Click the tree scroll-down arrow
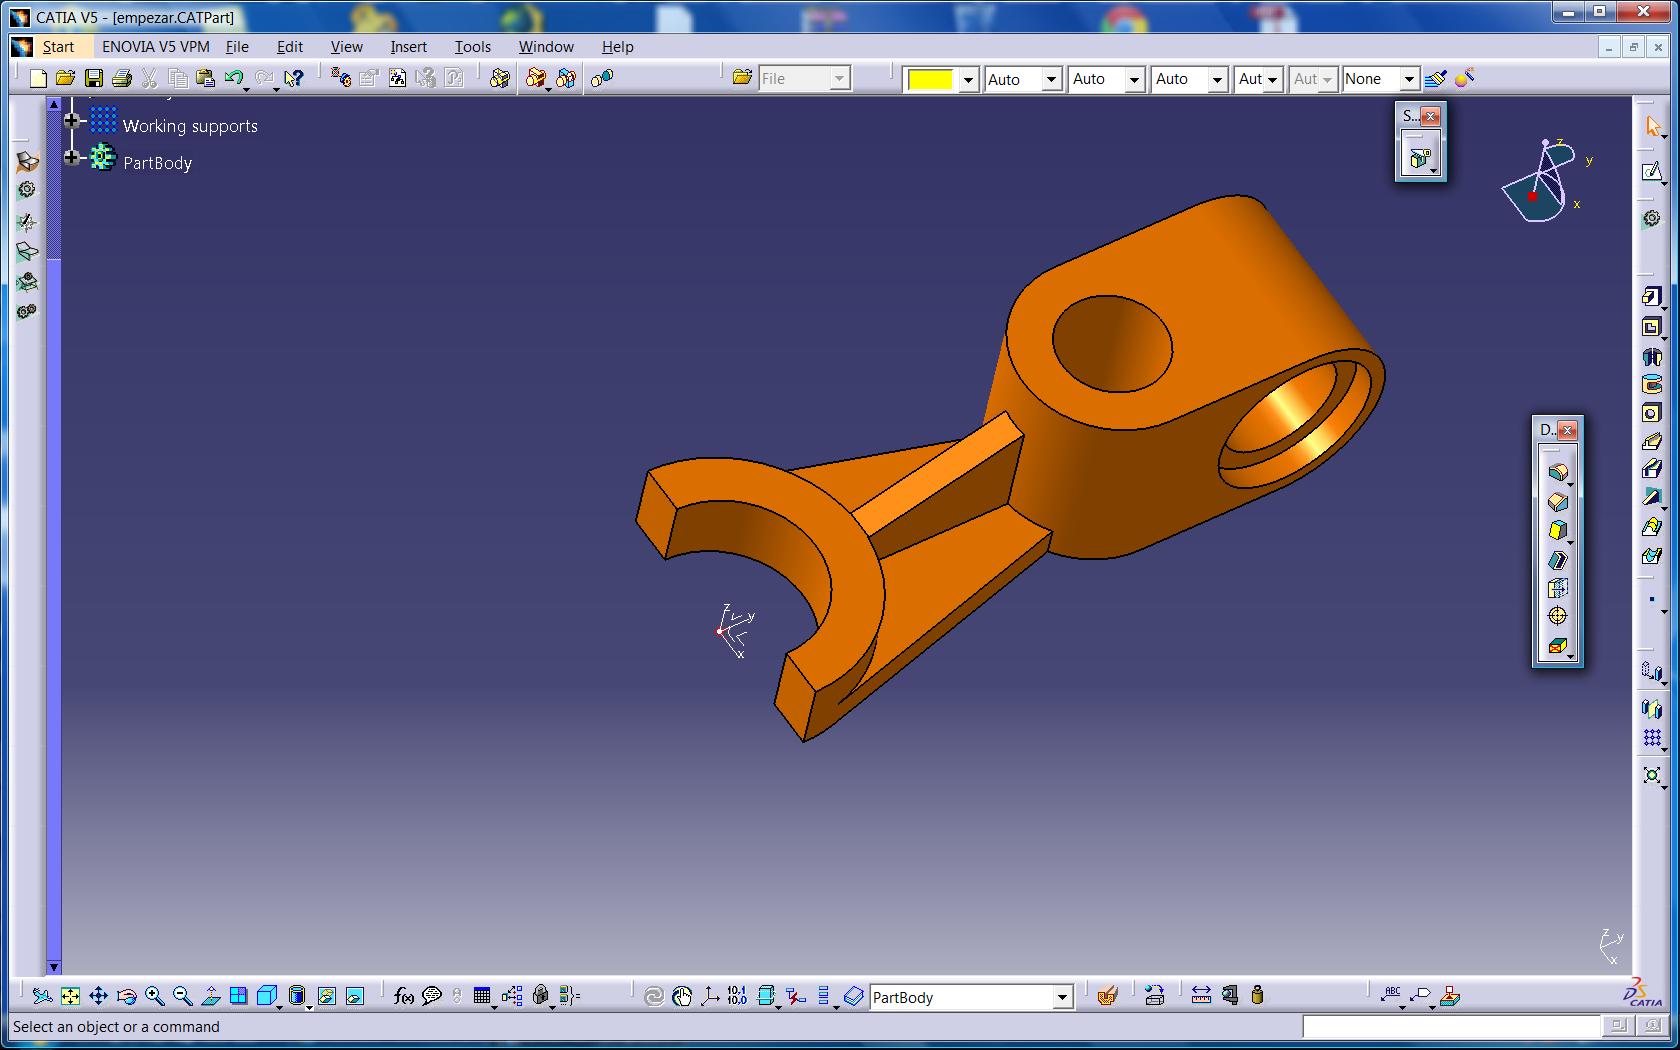The height and width of the screenshot is (1050, 1680). [x=54, y=967]
